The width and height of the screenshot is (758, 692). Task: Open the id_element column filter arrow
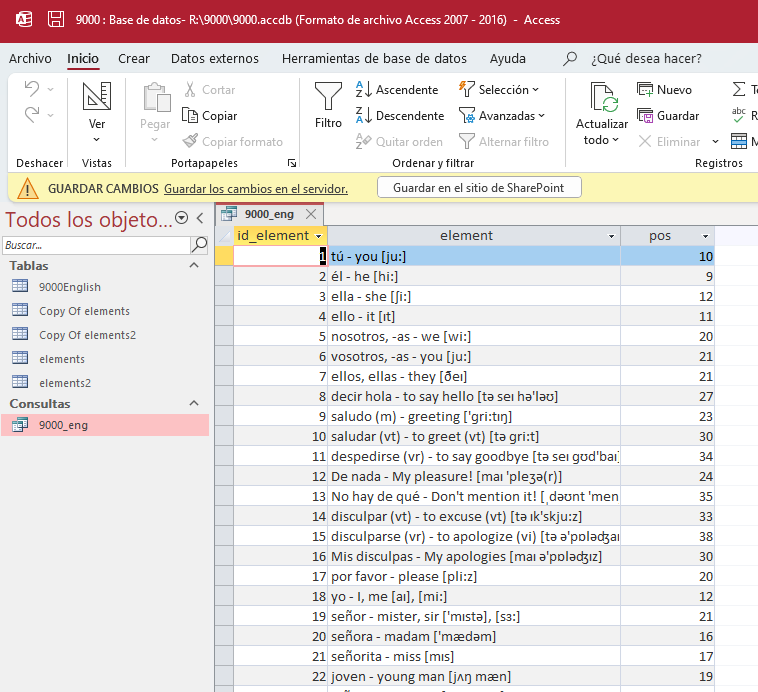(318, 236)
